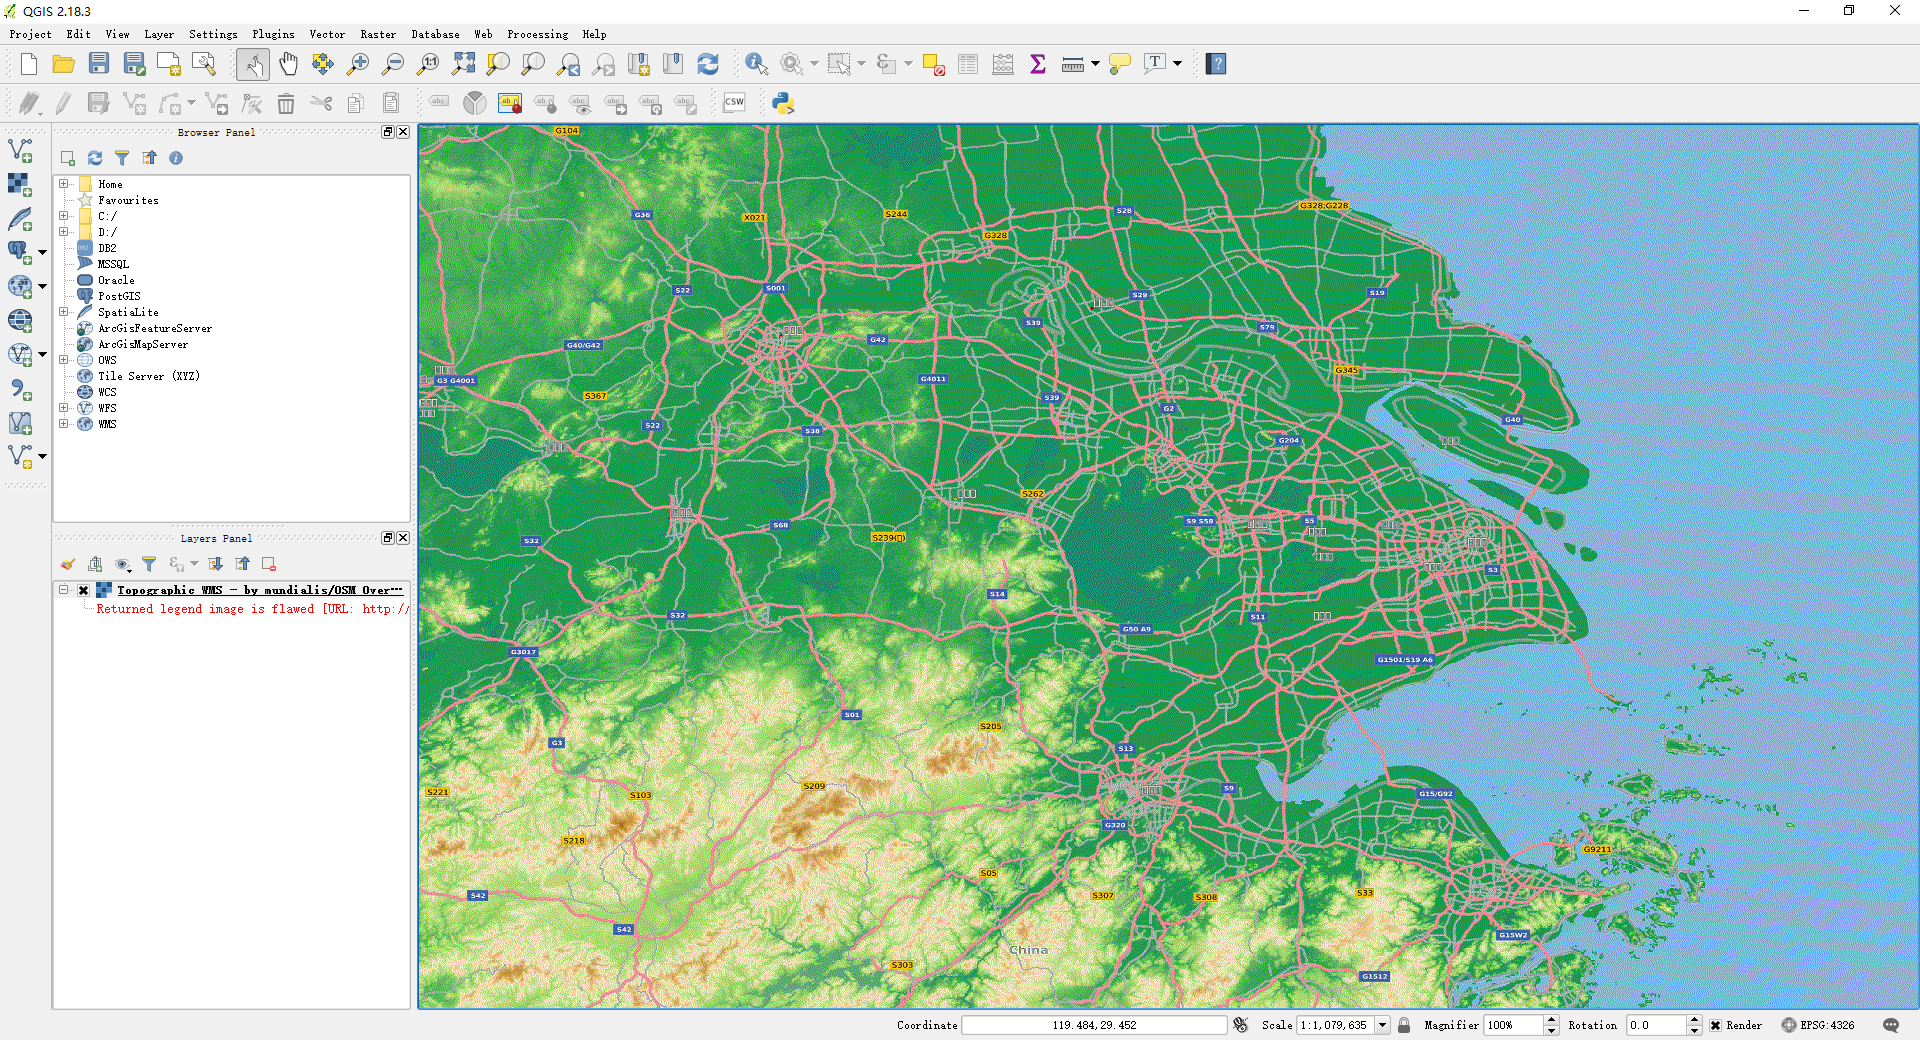Viewport: 1920px width, 1040px height.
Task: Open the Processing menu
Action: tap(537, 34)
